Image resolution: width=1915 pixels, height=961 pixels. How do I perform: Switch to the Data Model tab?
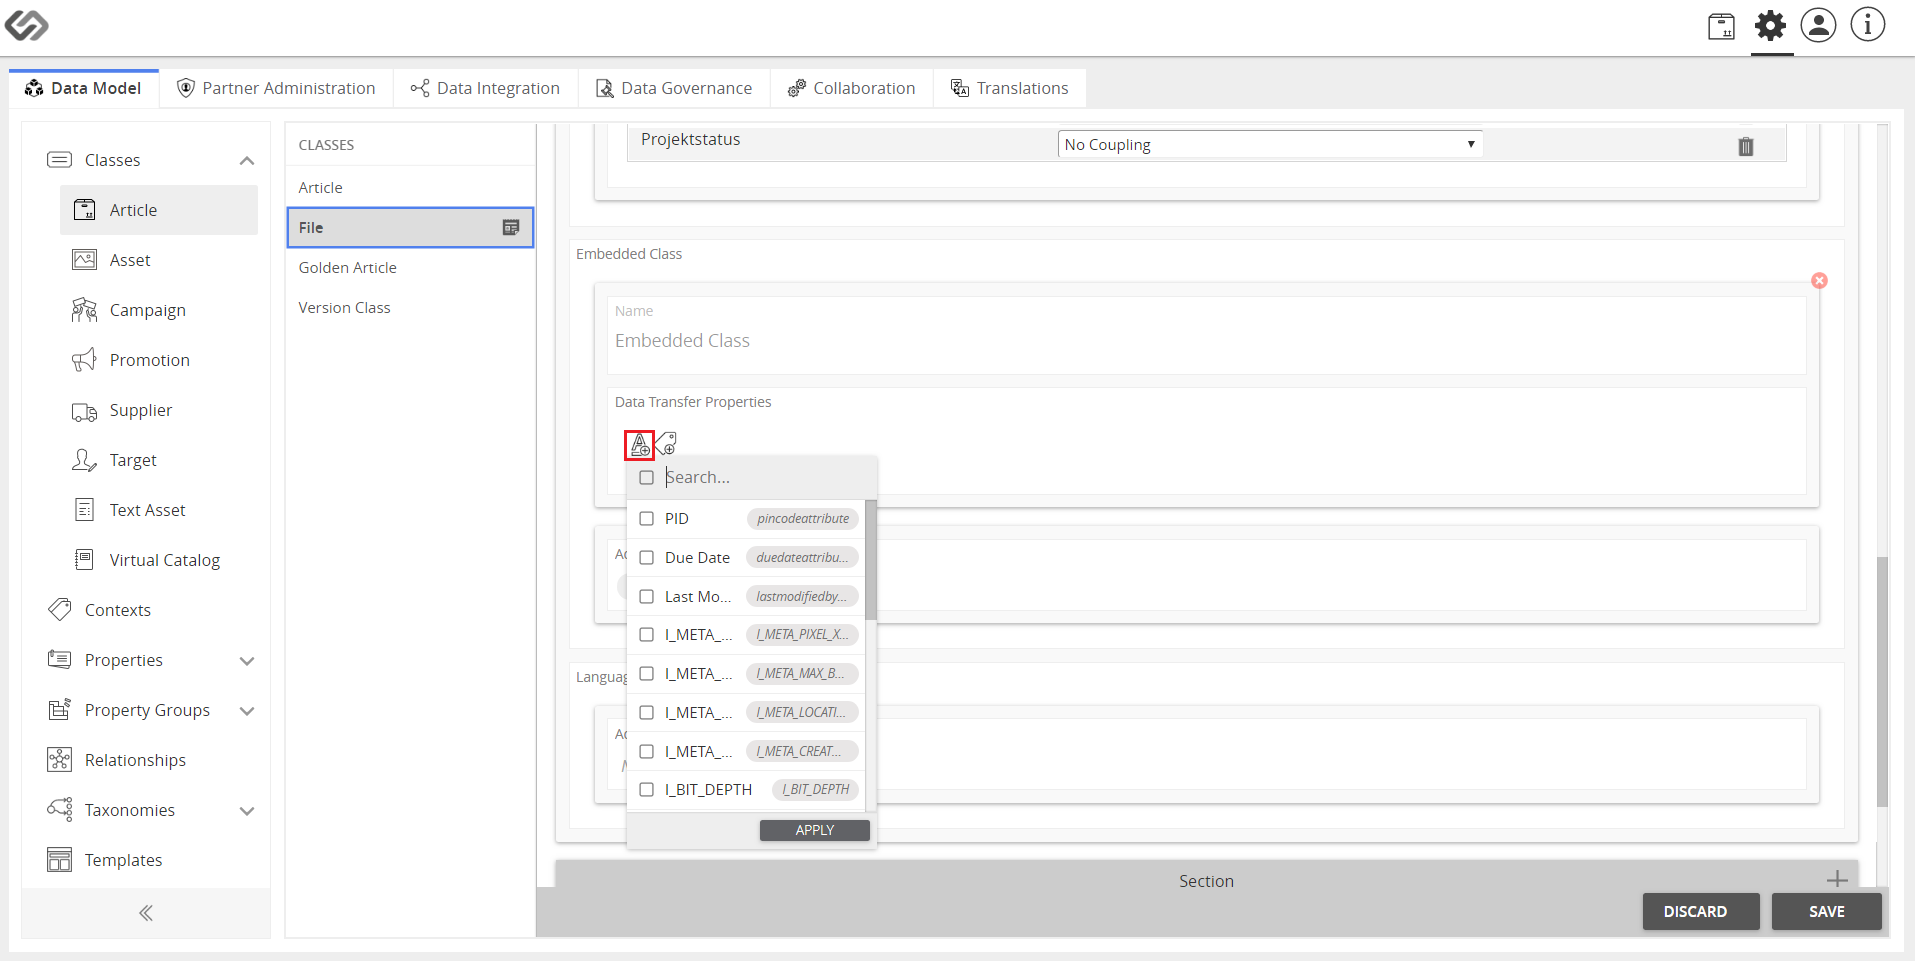pos(84,88)
